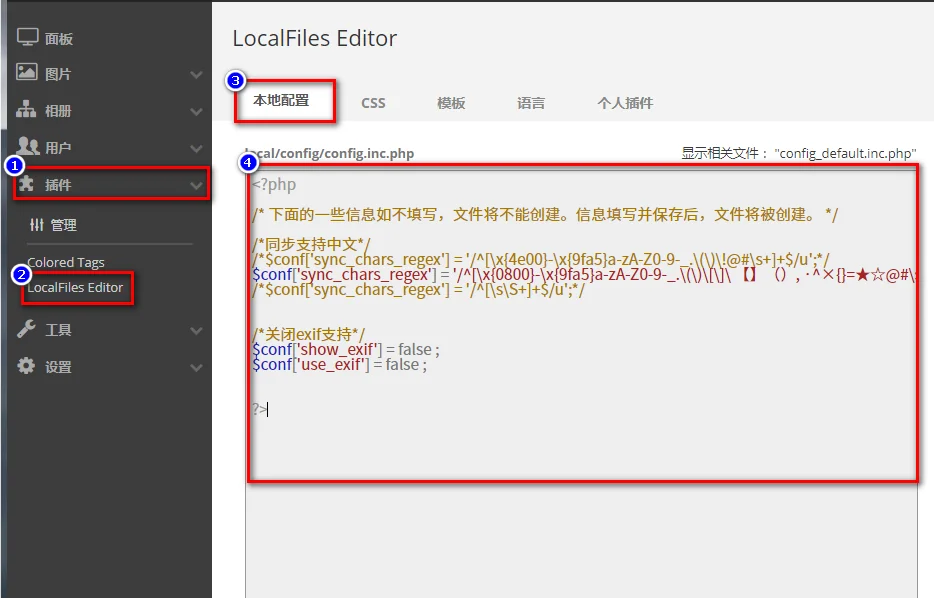Switch to the CSS tab
Viewport: 934px width, 598px height.
pos(373,103)
